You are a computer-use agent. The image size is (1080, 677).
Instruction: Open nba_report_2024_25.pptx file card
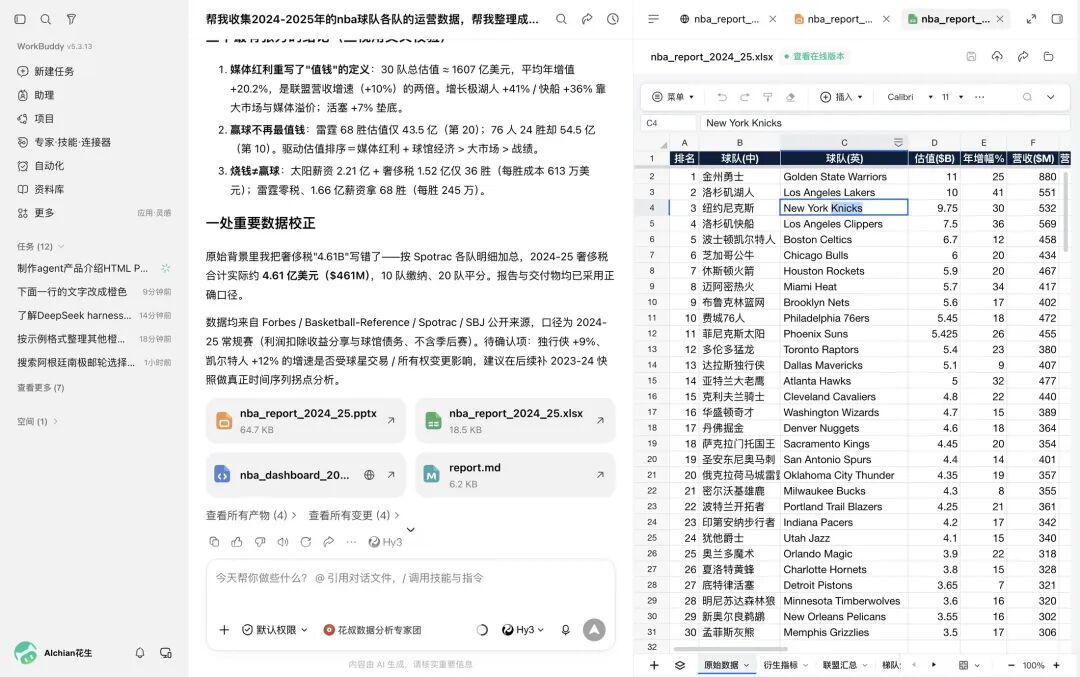point(306,420)
